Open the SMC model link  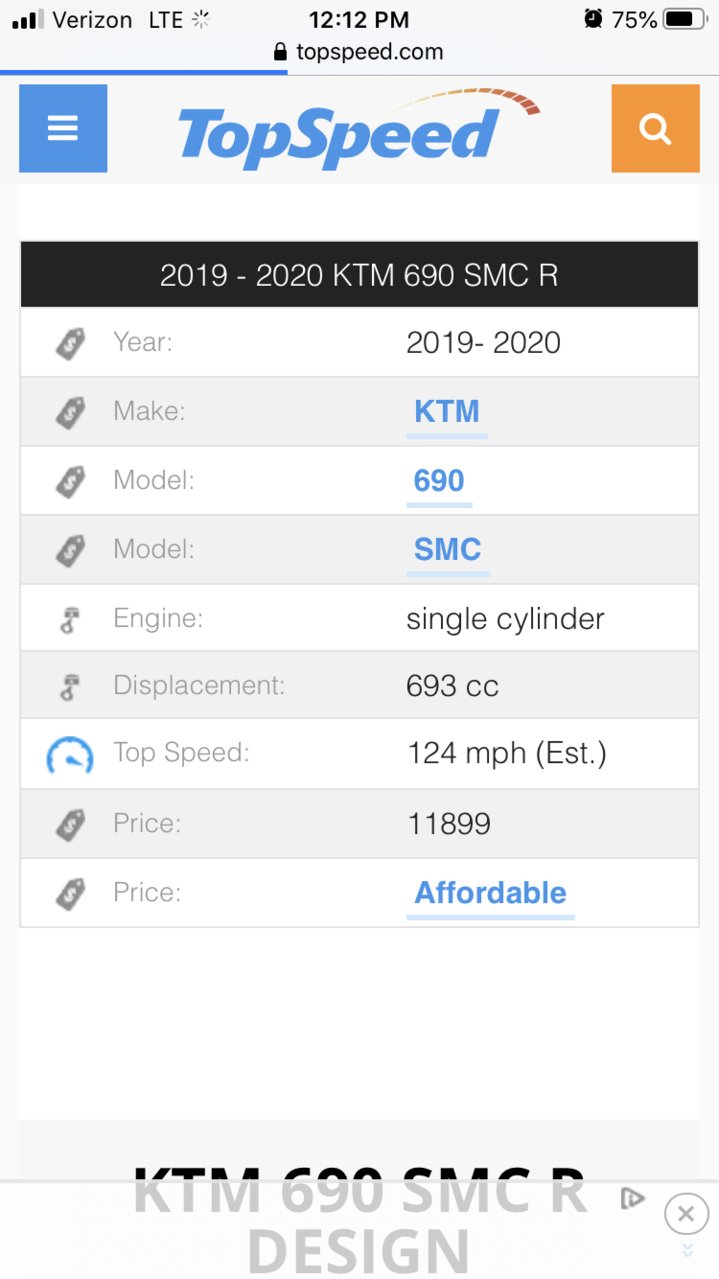click(x=448, y=550)
